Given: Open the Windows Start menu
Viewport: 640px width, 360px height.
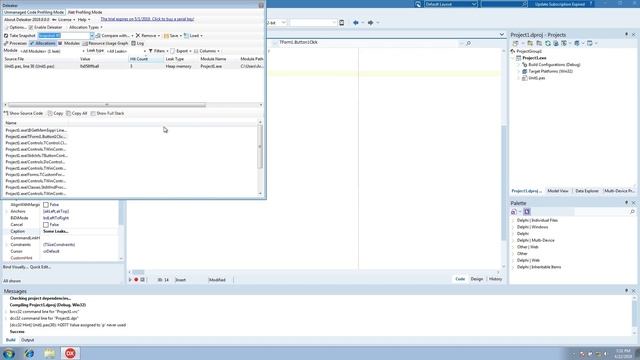Looking at the screenshot, I should [x=9, y=353].
